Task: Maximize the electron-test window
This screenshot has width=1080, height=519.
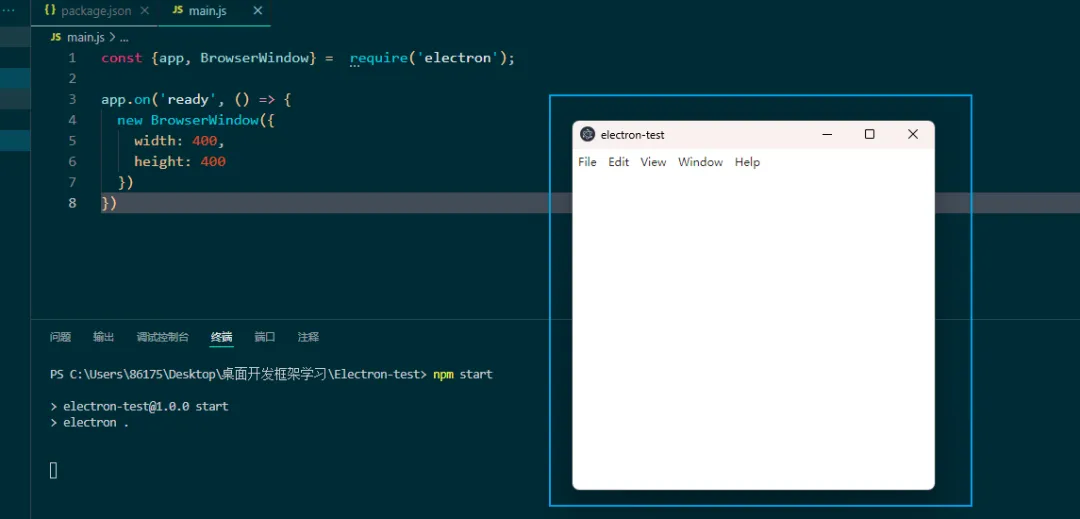Action: pos(870,135)
